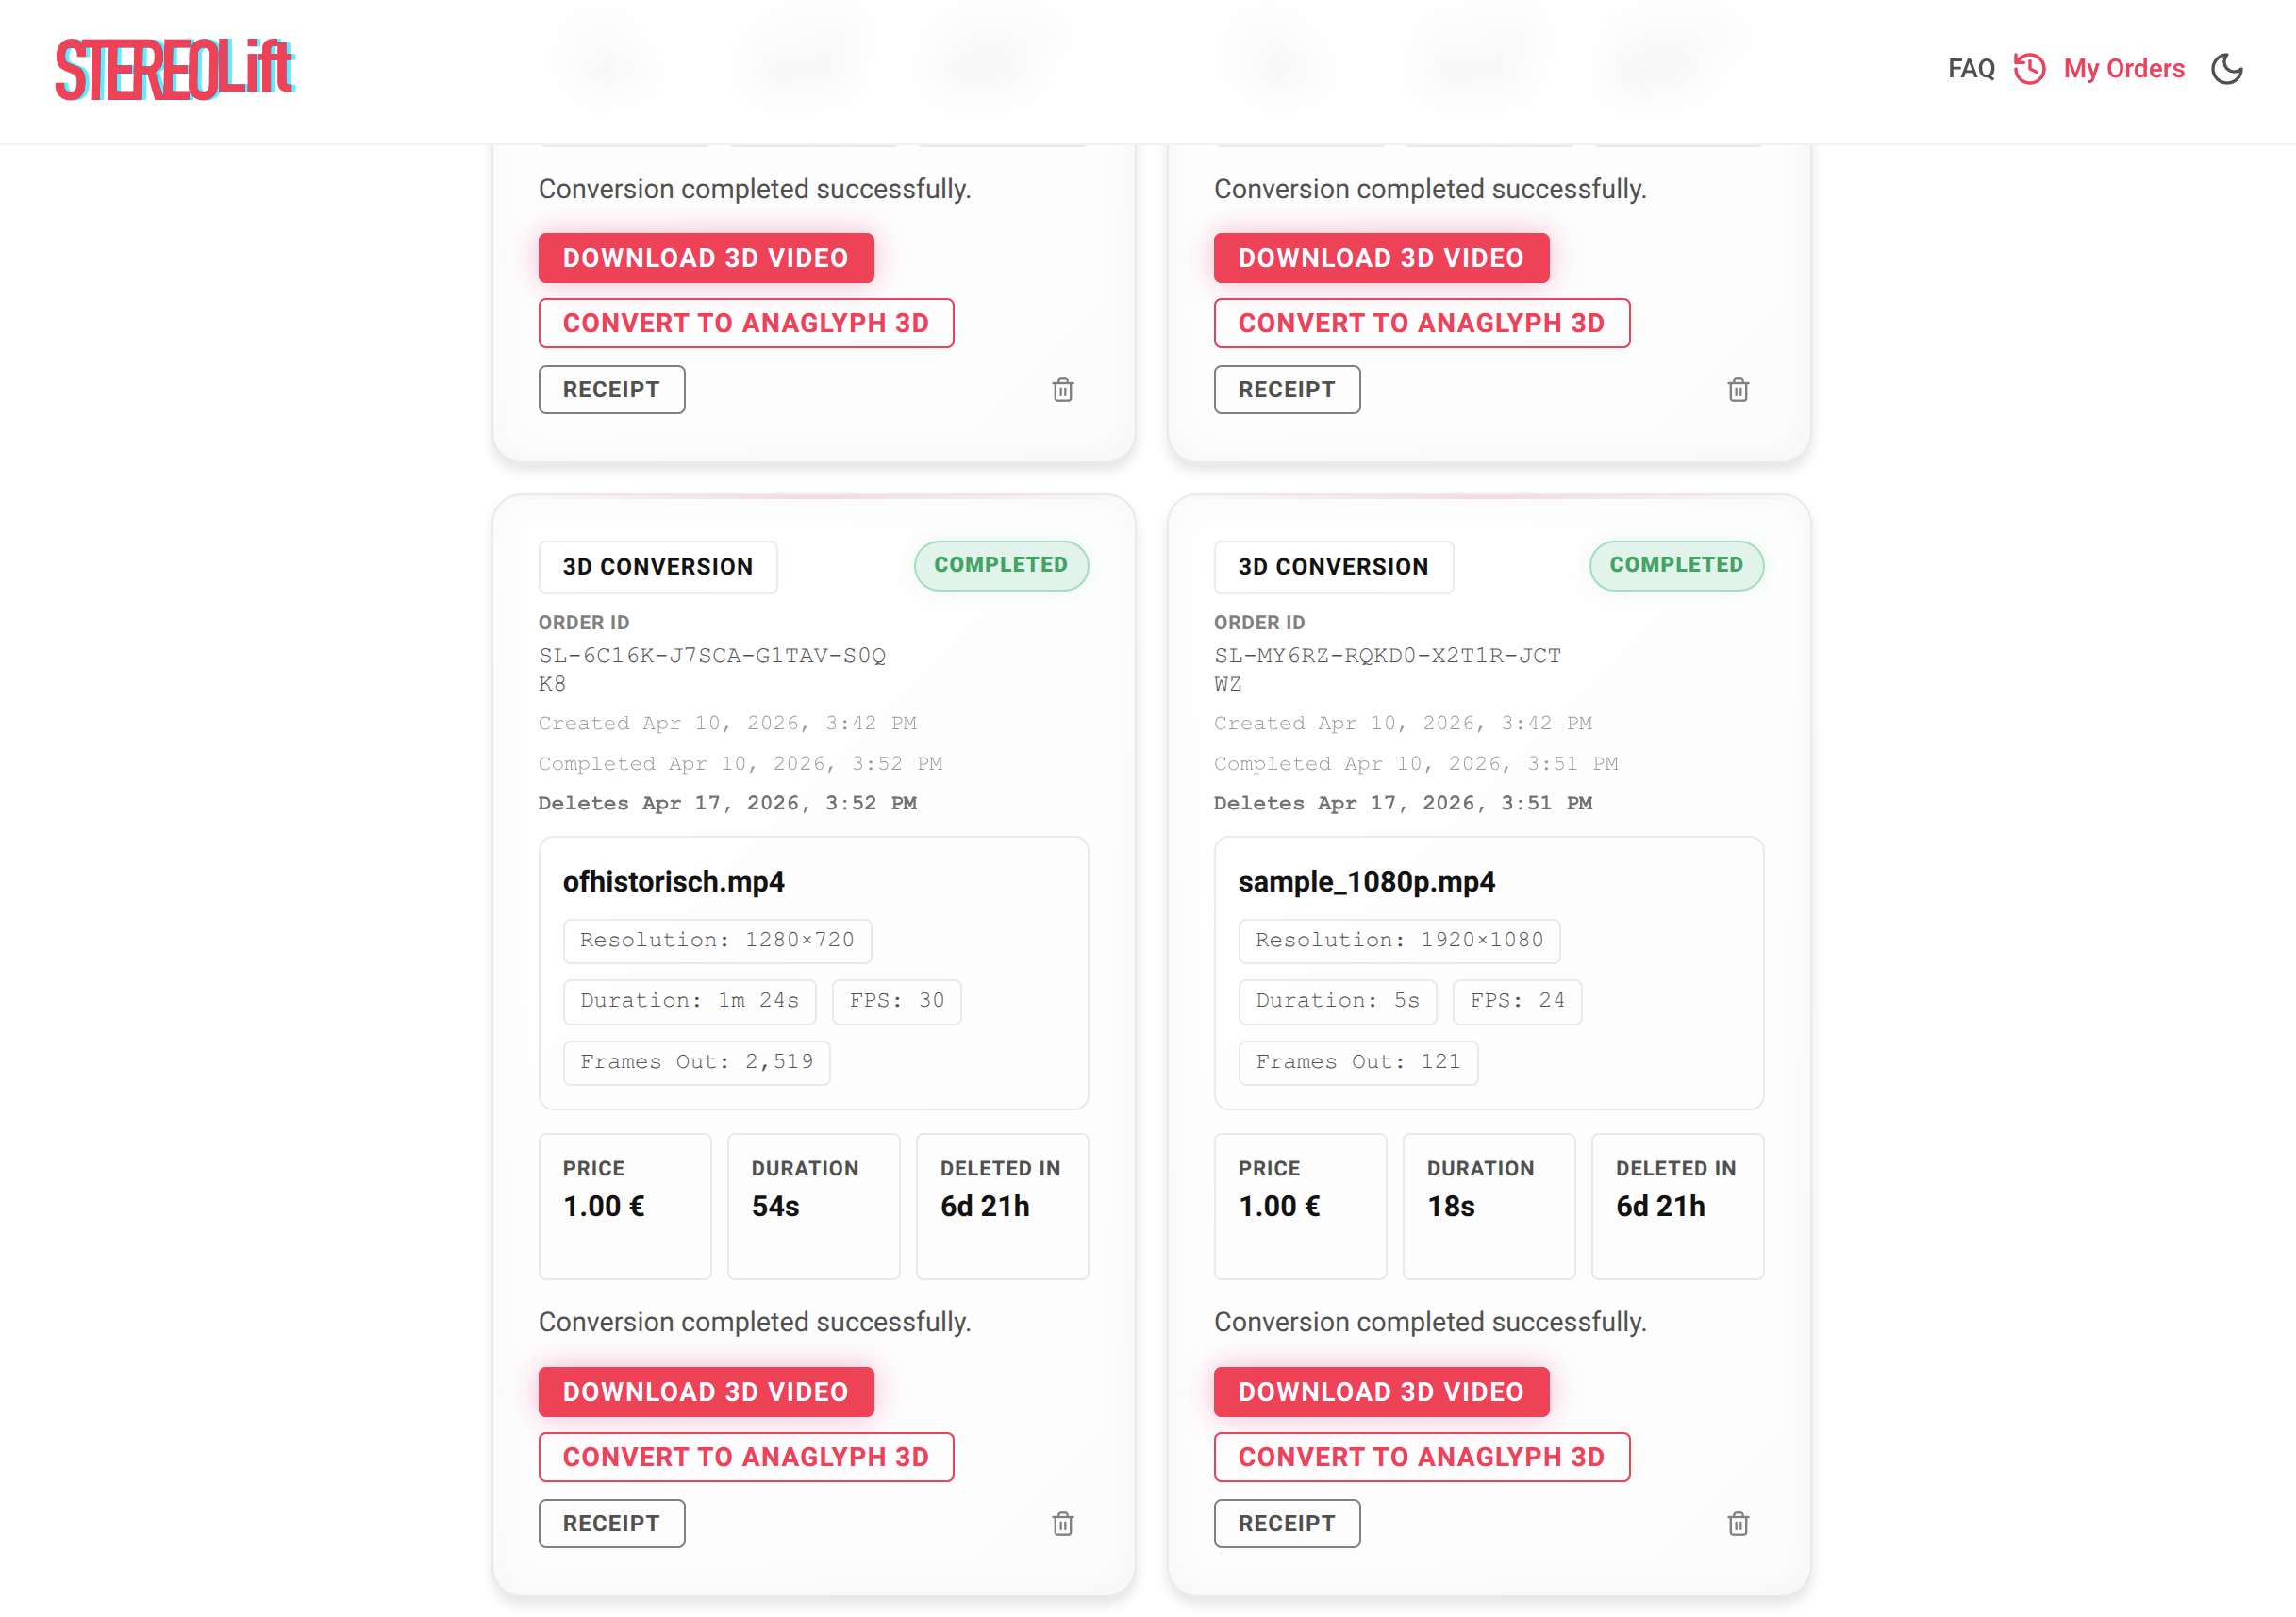Open receipt for ofhistorisch.mp4 order

(611, 1523)
